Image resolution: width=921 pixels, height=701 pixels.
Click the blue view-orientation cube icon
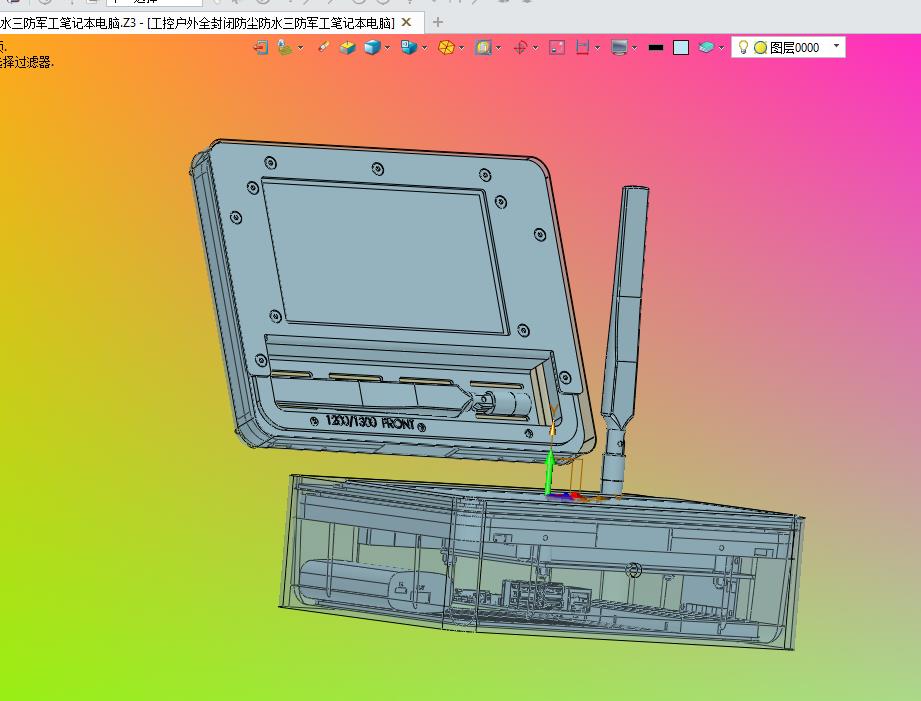tap(409, 47)
